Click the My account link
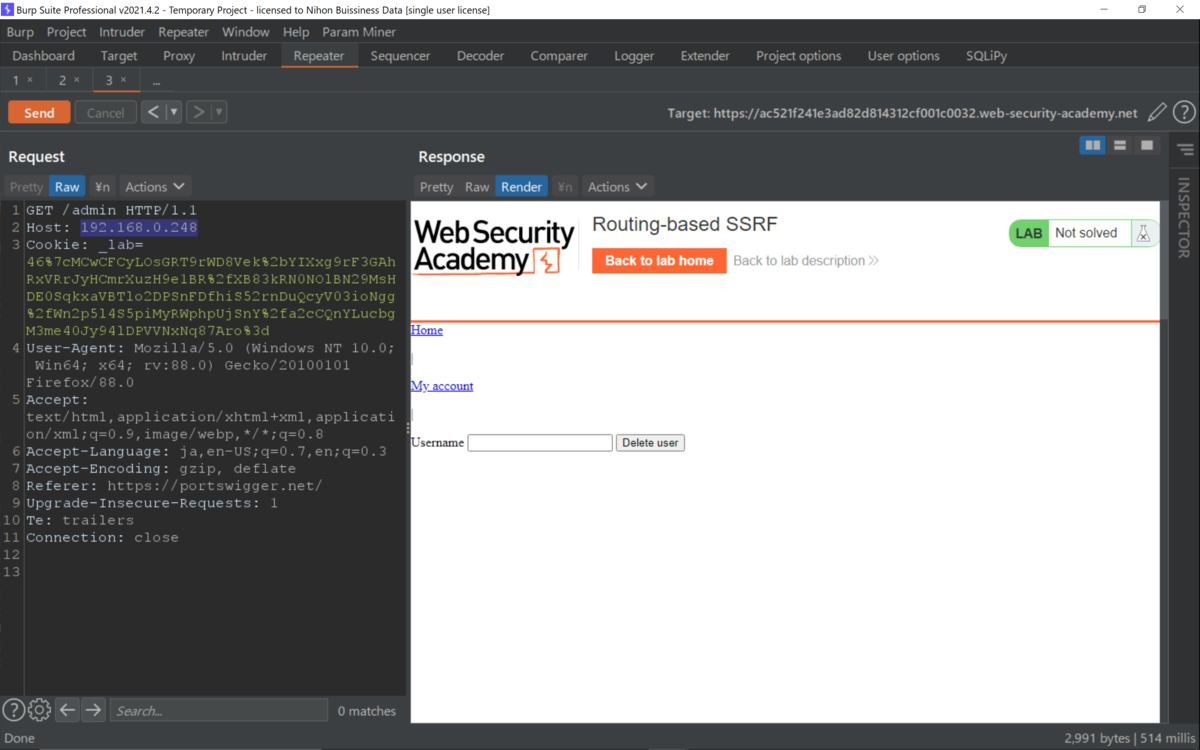The width and height of the screenshot is (1200, 750). (x=442, y=386)
